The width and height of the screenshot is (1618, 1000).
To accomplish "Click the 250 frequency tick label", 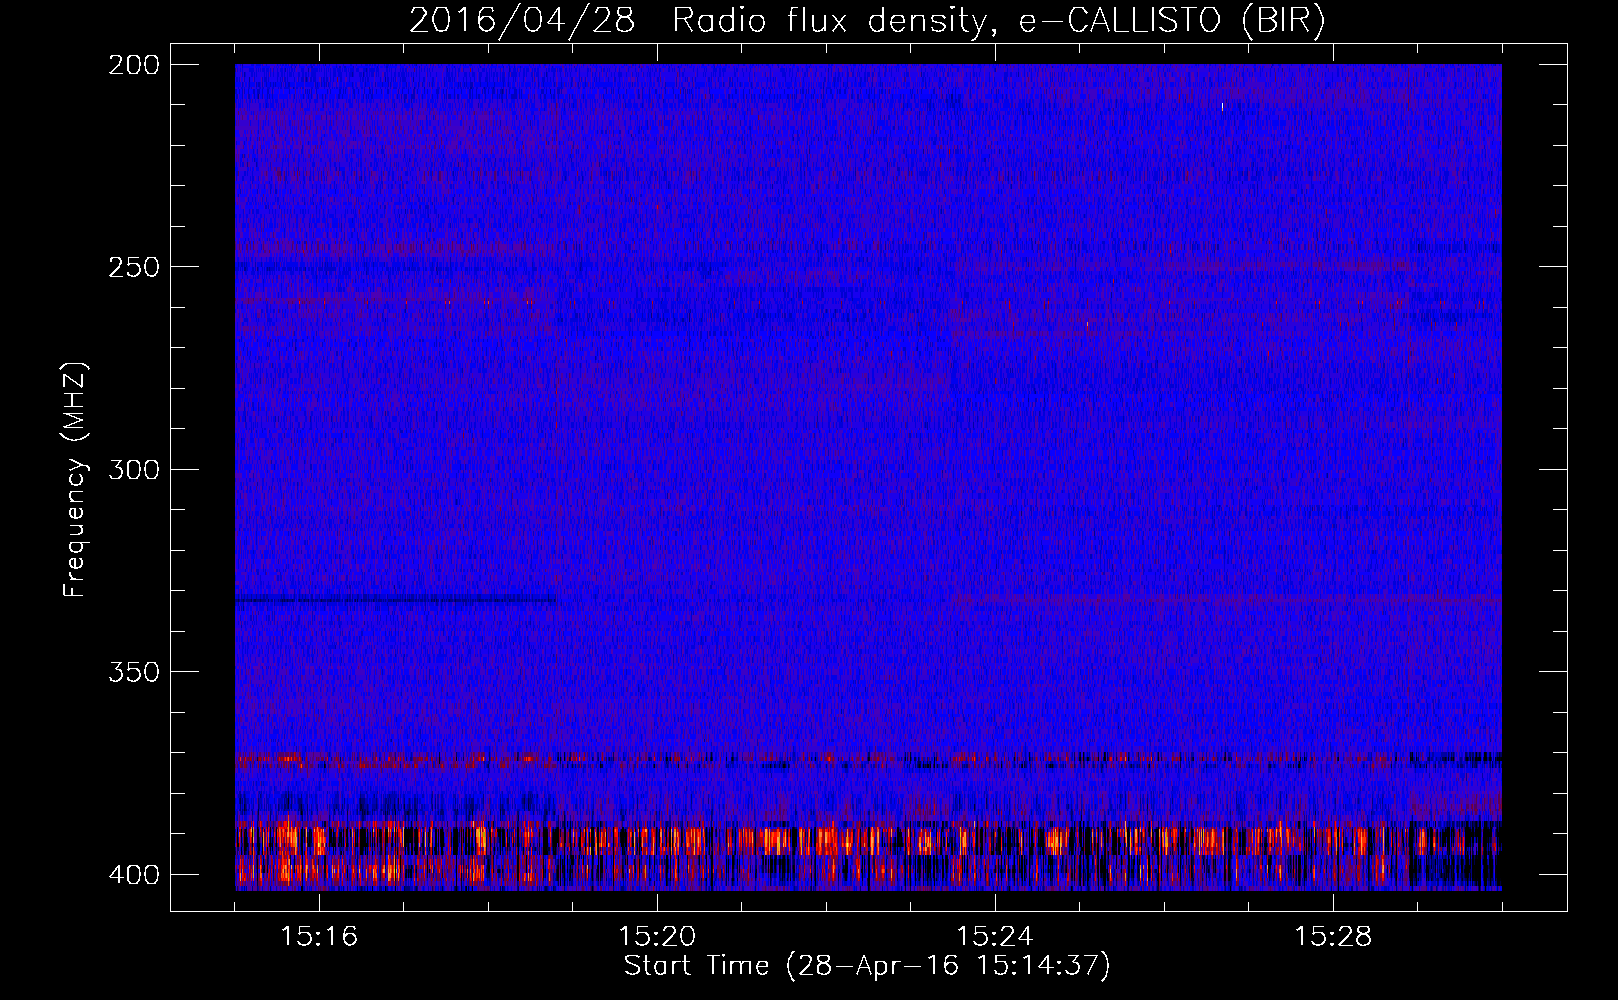I will (x=133, y=267).
